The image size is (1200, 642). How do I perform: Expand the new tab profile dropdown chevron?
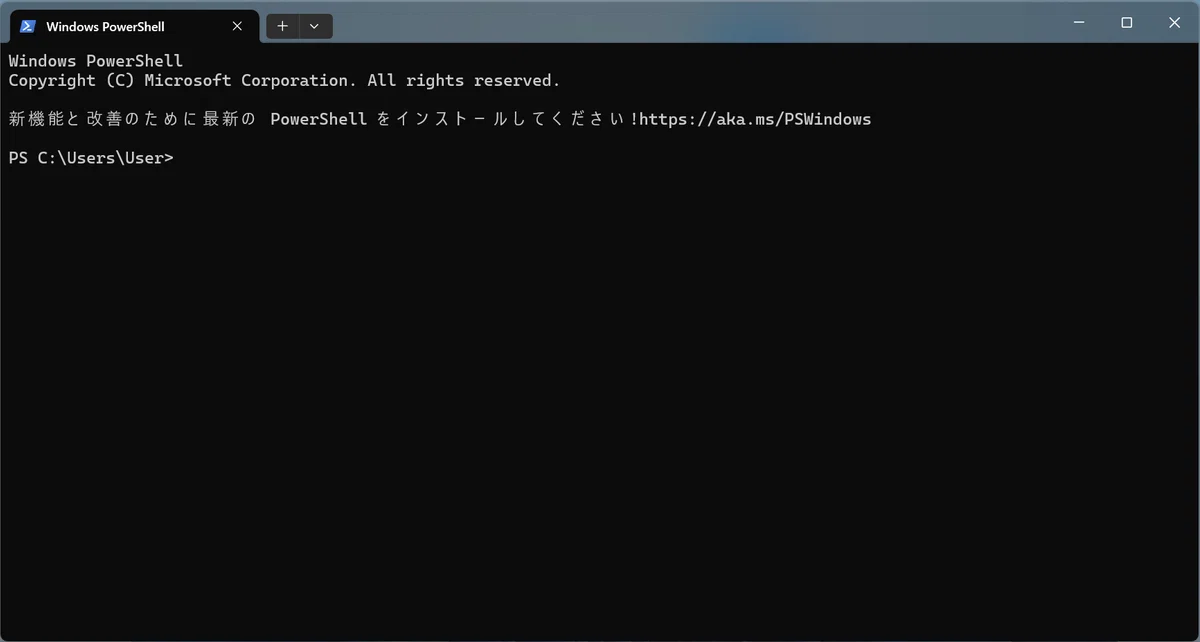pos(314,26)
